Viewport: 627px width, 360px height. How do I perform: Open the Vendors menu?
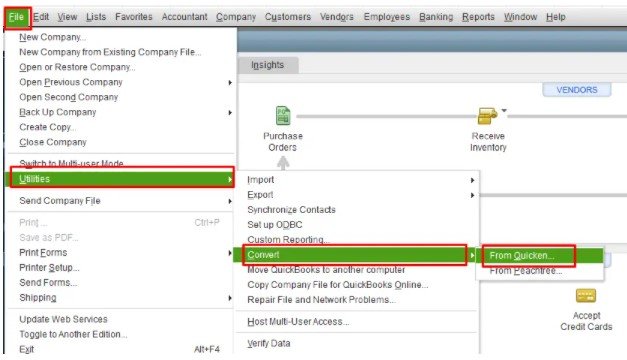click(337, 17)
